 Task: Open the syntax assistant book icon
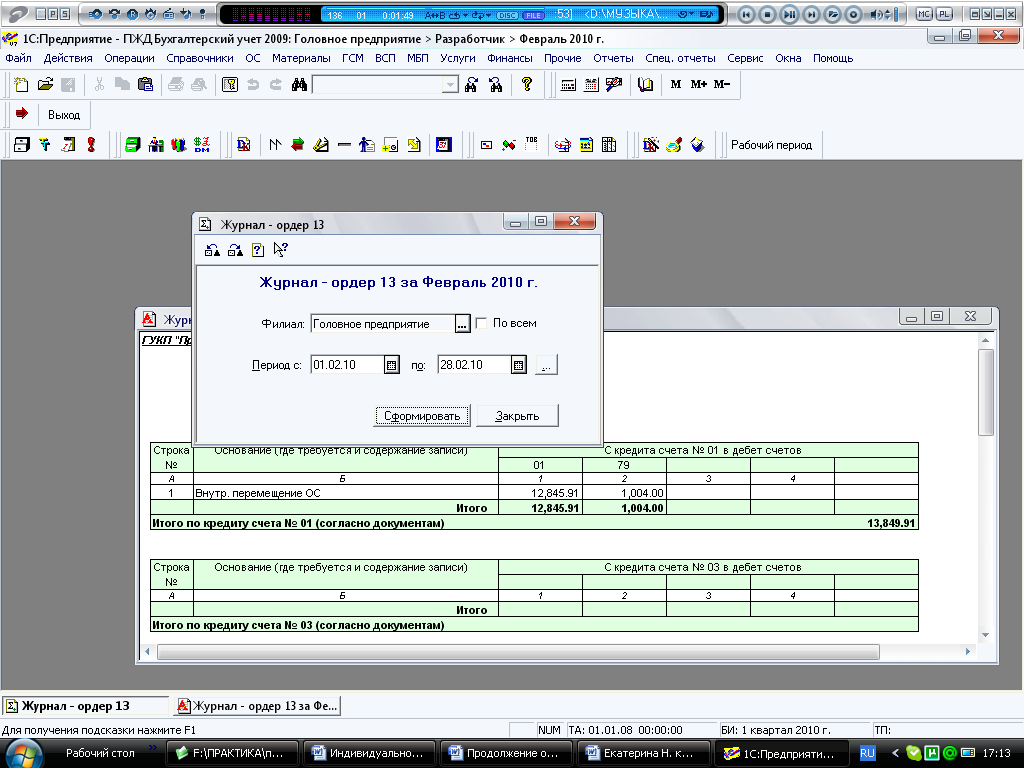(645, 84)
